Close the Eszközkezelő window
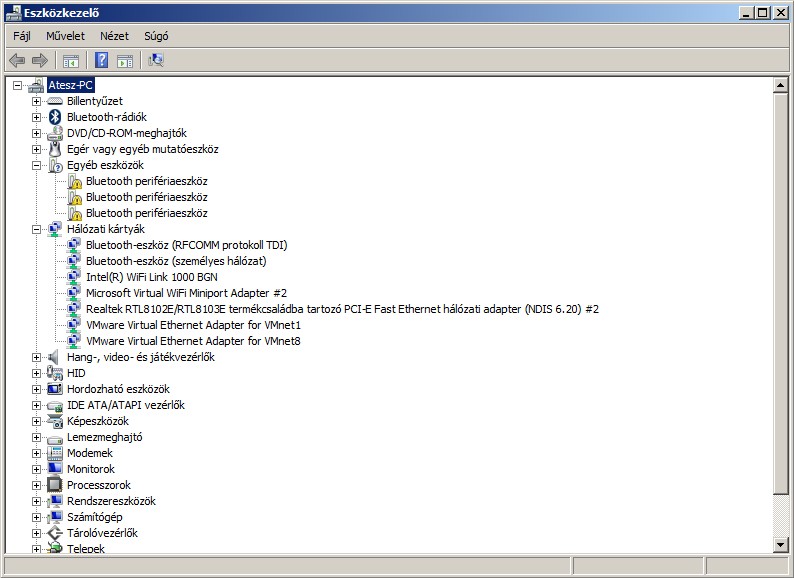 (781, 13)
